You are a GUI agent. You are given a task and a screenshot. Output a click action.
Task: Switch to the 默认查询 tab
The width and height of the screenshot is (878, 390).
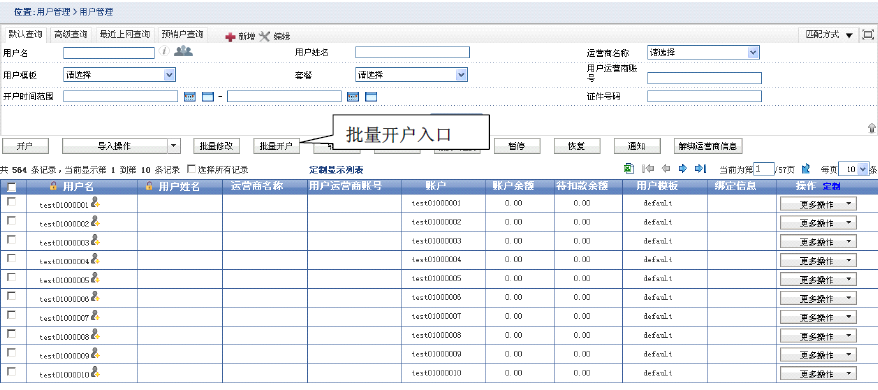coord(25,34)
